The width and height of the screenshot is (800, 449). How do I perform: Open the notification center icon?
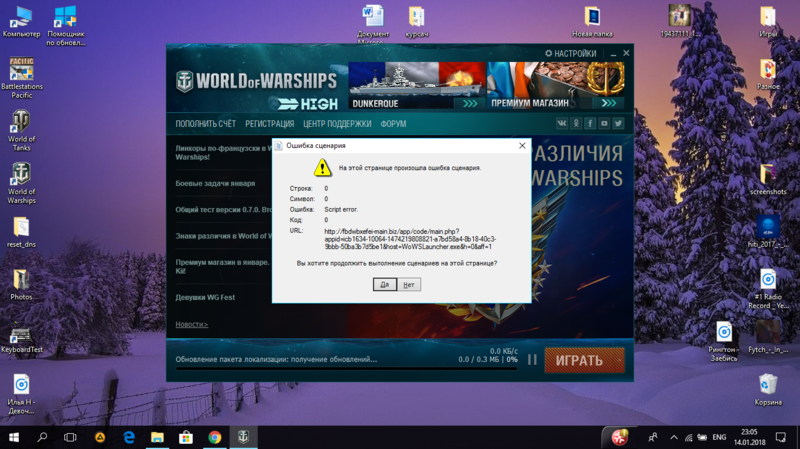pyautogui.click(x=781, y=437)
